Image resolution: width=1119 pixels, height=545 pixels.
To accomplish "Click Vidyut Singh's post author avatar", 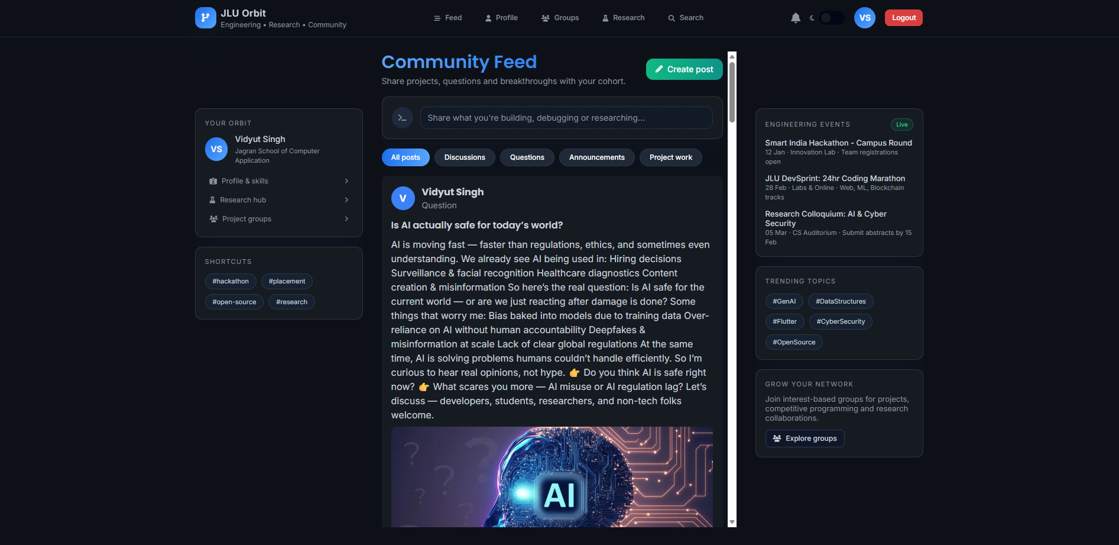I will tap(403, 198).
